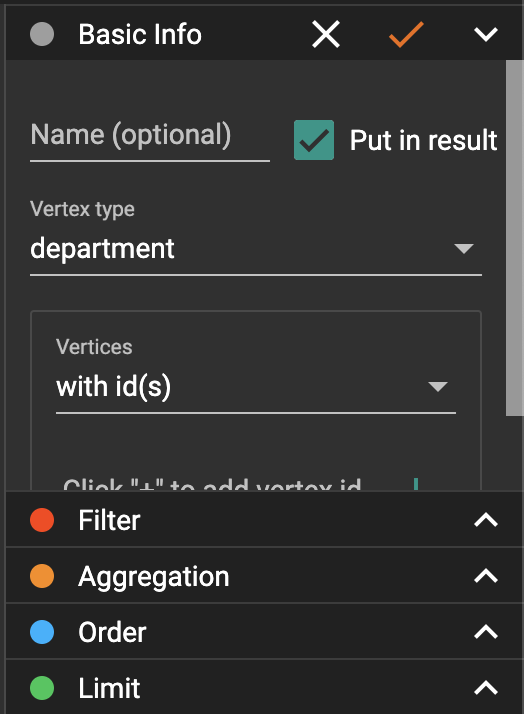This screenshot has width=524, height=714.
Task: Click the blue Order circle icon
Action: pyautogui.click(x=42, y=632)
